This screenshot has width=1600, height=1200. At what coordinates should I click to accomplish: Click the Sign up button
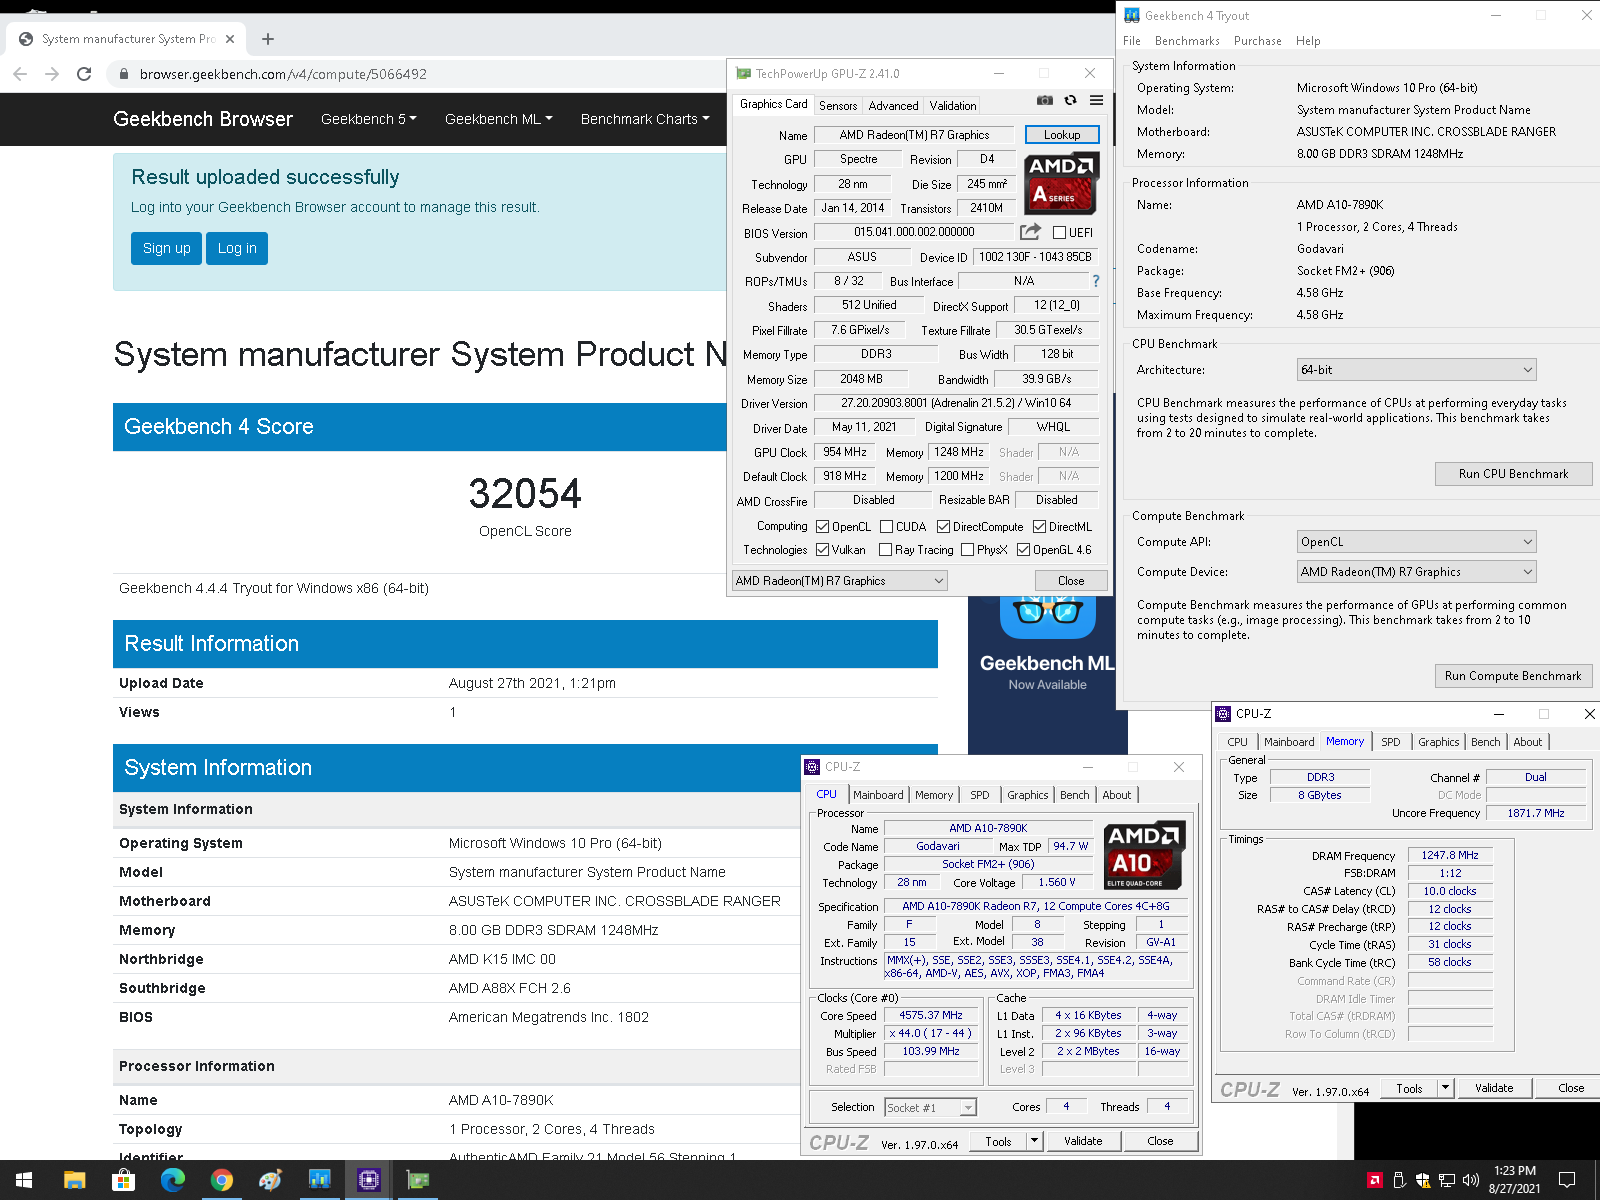[x=166, y=248]
